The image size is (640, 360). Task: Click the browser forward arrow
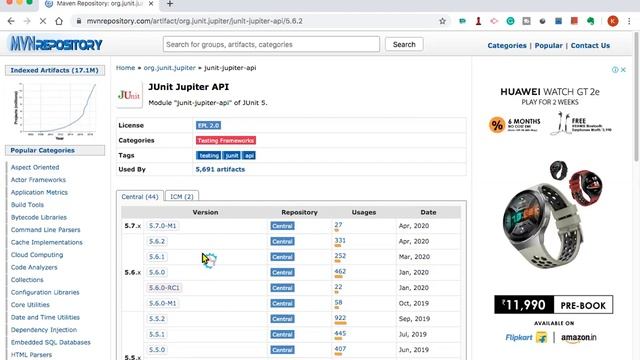pyautogui.click(x=27, y=21)
